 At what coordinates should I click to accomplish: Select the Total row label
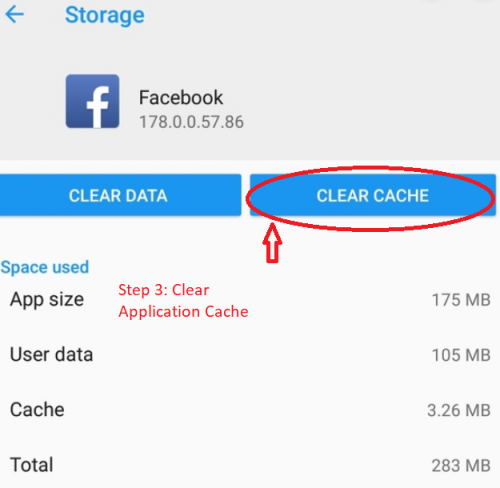point(32,465)
